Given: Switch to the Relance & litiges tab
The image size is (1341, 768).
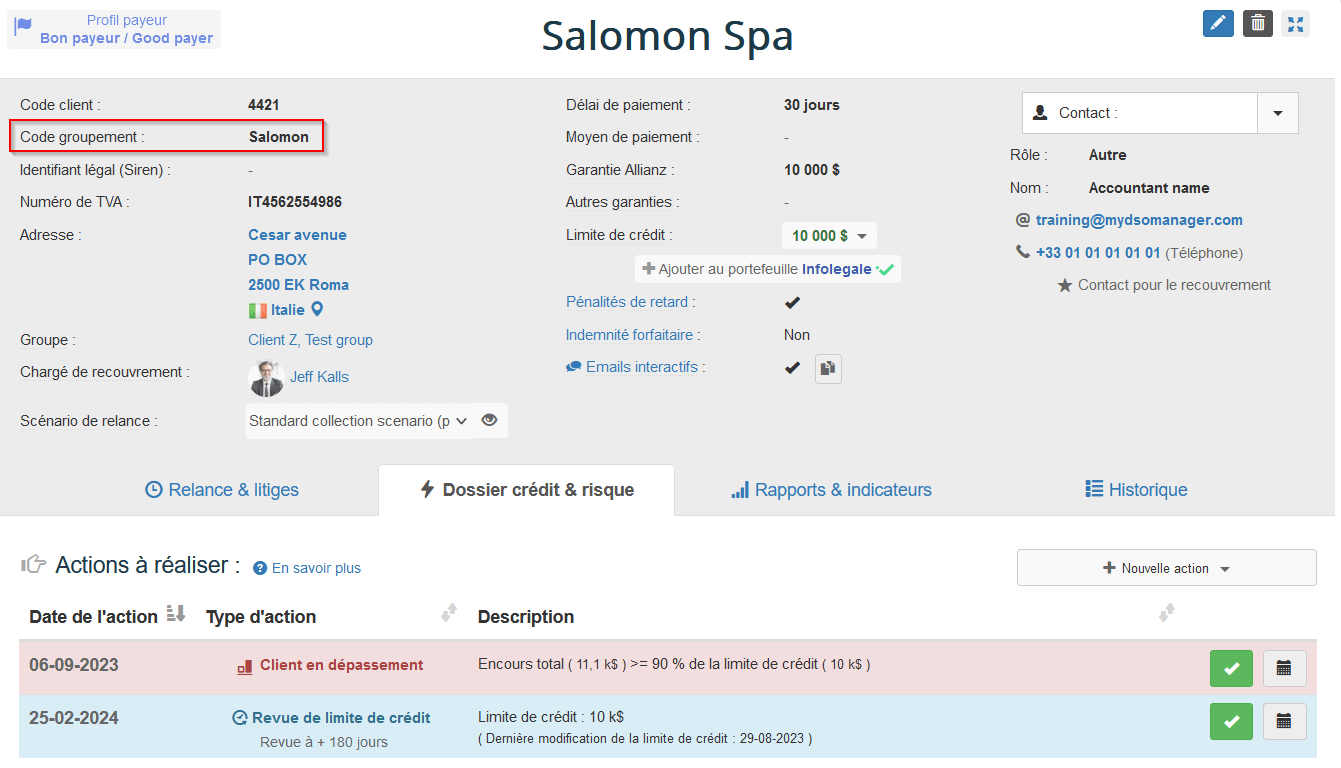Looking at the screenshot, I should pyautogui.click(x=222, y=490).
